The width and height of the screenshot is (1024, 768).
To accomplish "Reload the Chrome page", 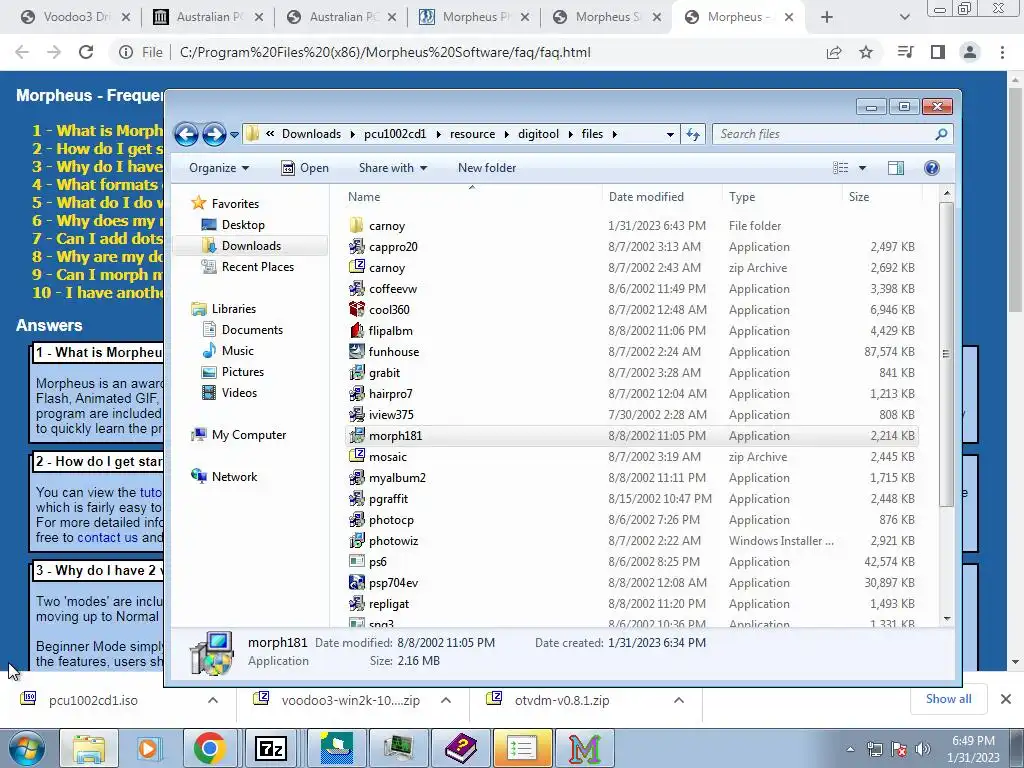I will 86,52.
